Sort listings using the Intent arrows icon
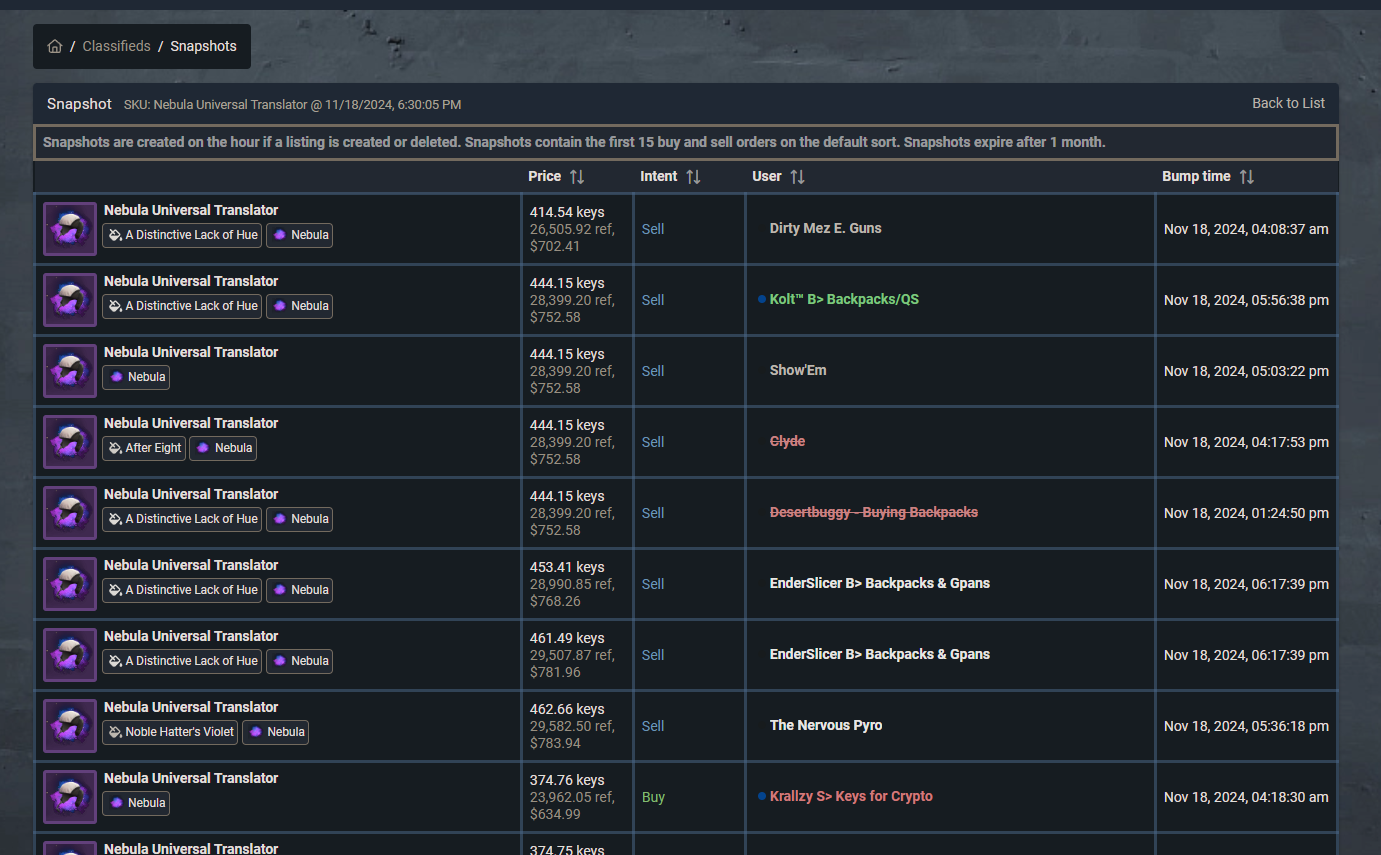This screenshot has width=1381, height=855. coord(693,176)
